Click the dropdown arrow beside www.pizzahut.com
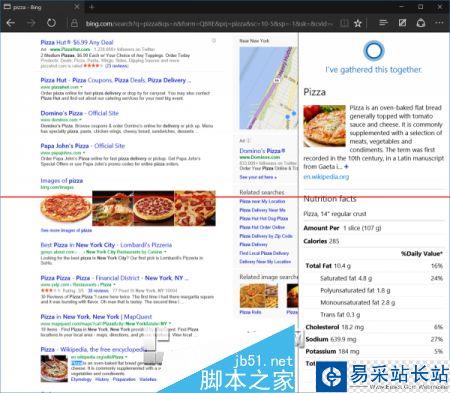 click(x=81, y=87)
